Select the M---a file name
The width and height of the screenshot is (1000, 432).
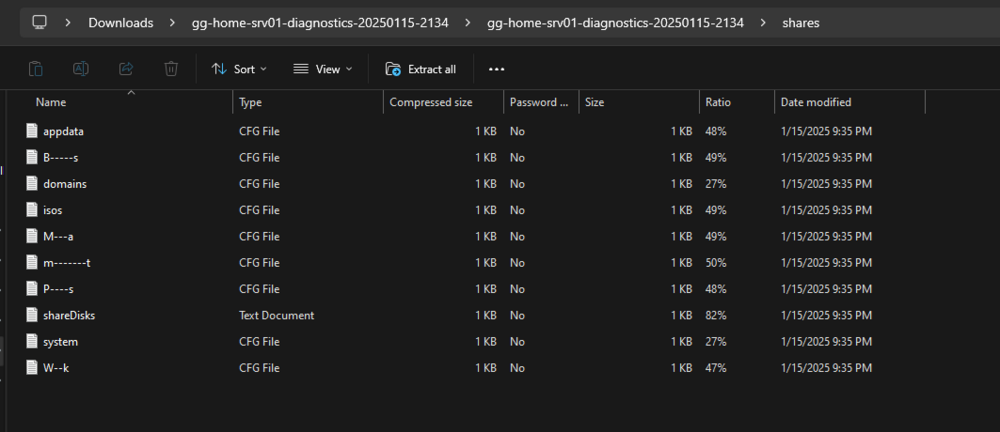click(x=58, y=236)
